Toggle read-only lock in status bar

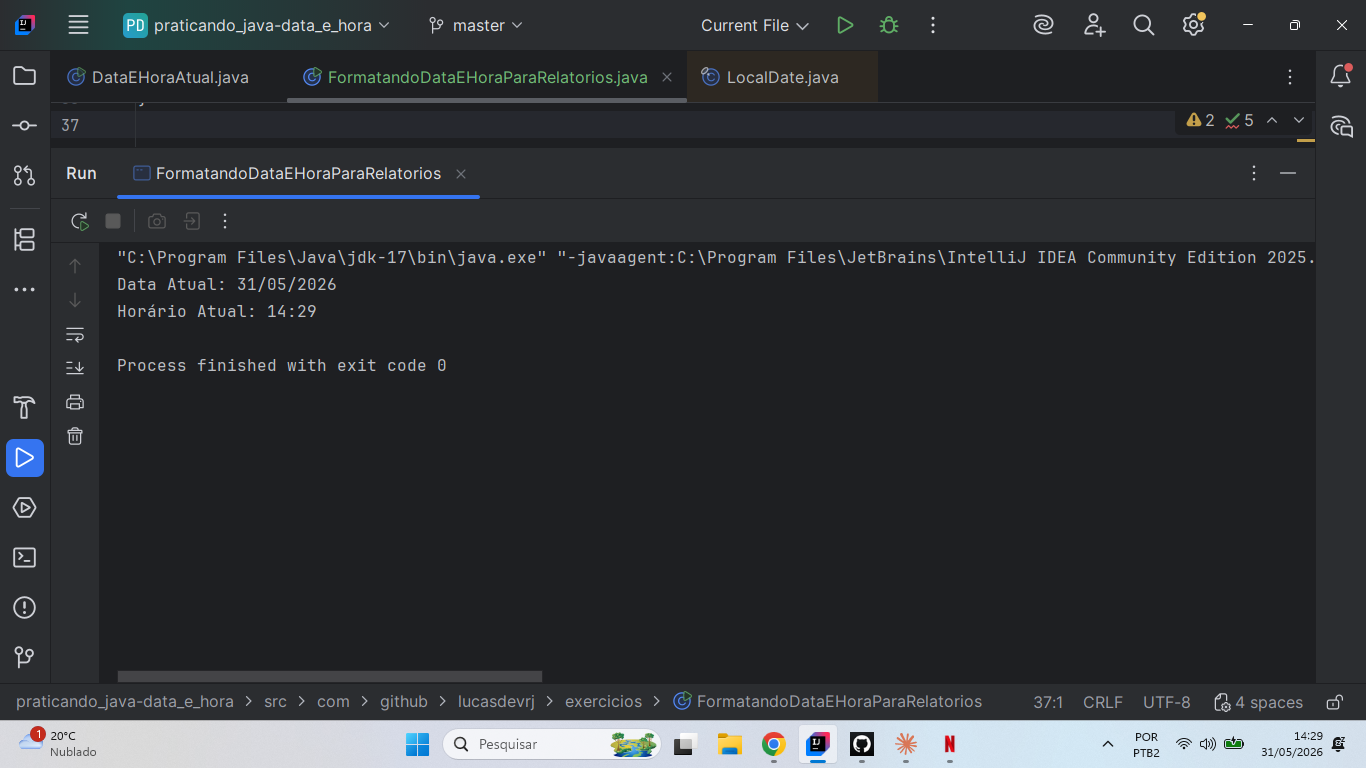1334,702
